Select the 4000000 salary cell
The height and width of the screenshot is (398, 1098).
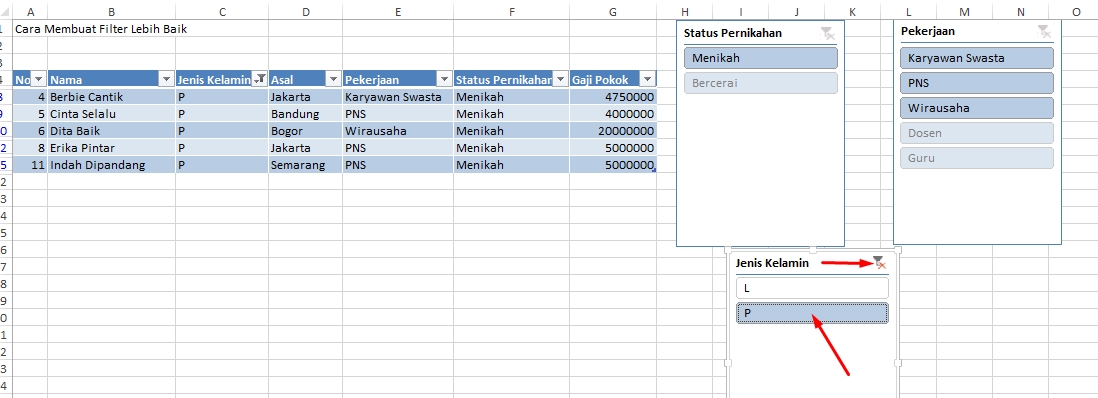click(x=613, y=114)
